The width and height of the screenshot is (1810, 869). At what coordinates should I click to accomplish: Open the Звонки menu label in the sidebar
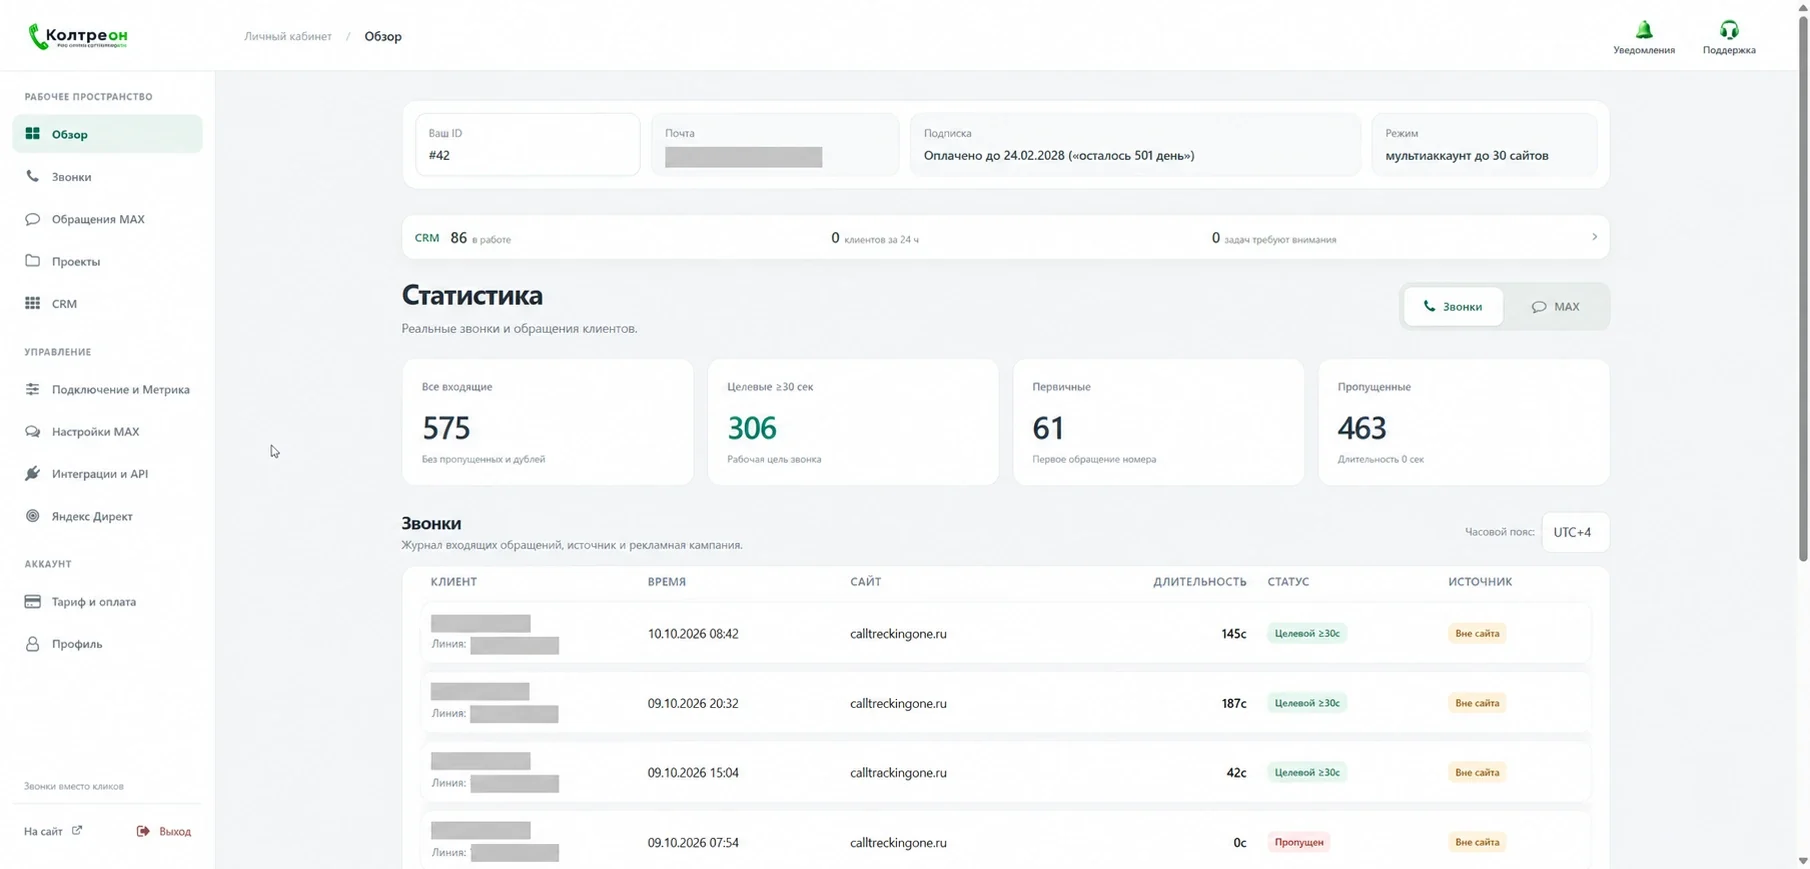(71, 177)
